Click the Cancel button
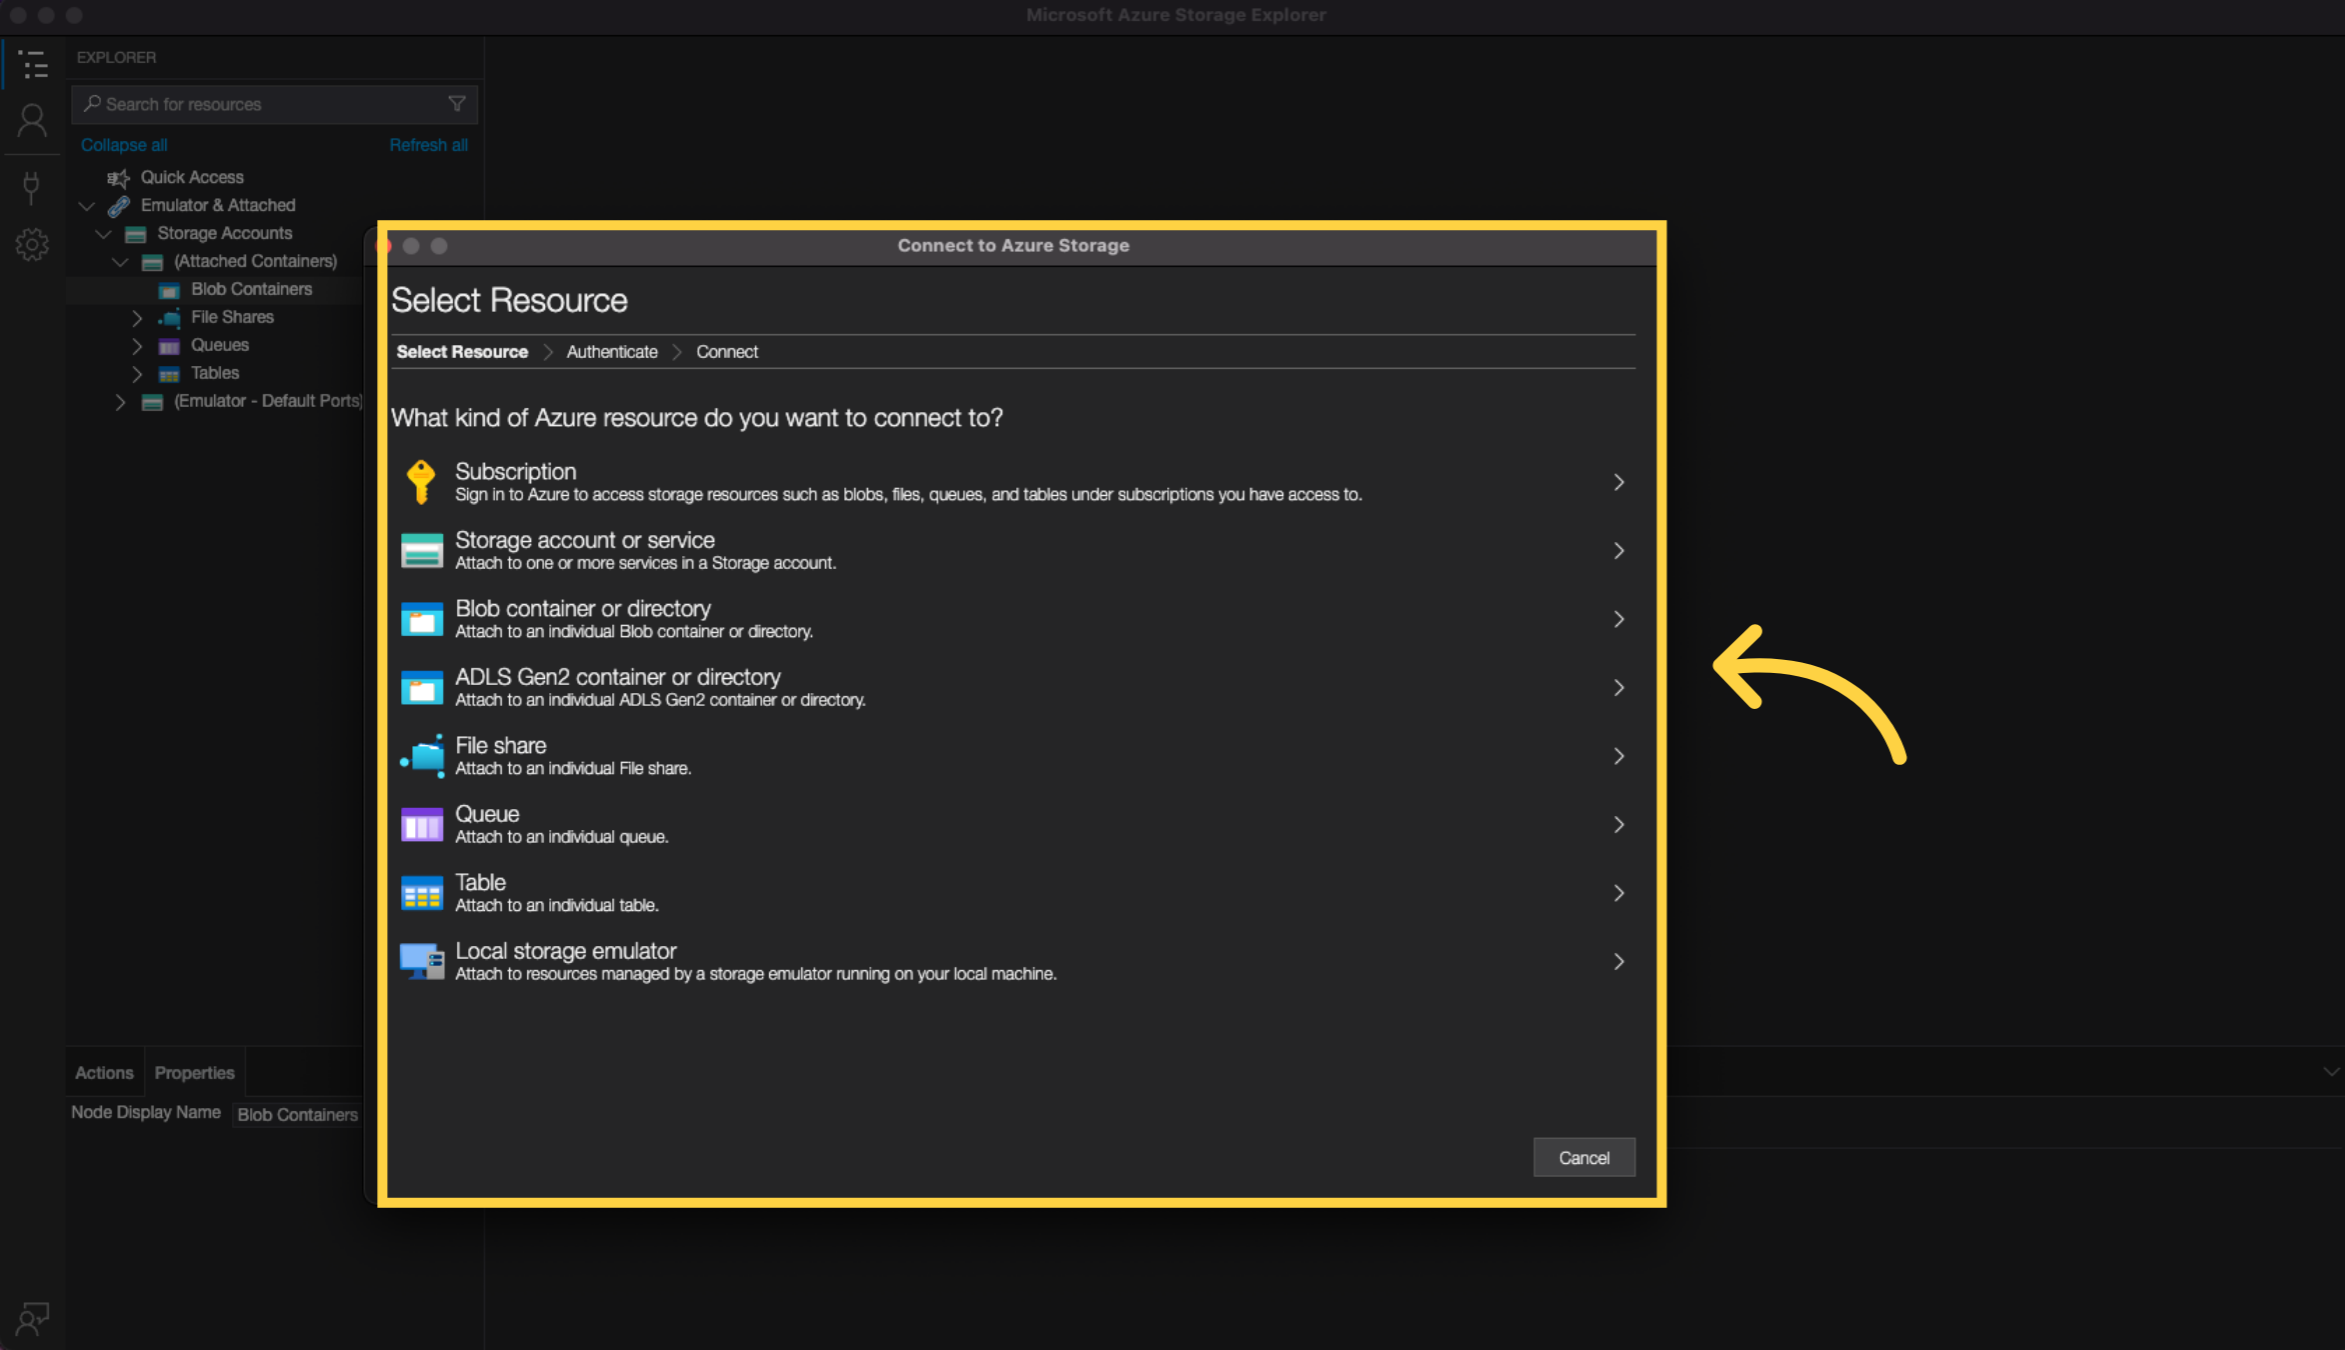The width and height of the screenshot is (2345, 1350). click(x=1584, y=1157)
